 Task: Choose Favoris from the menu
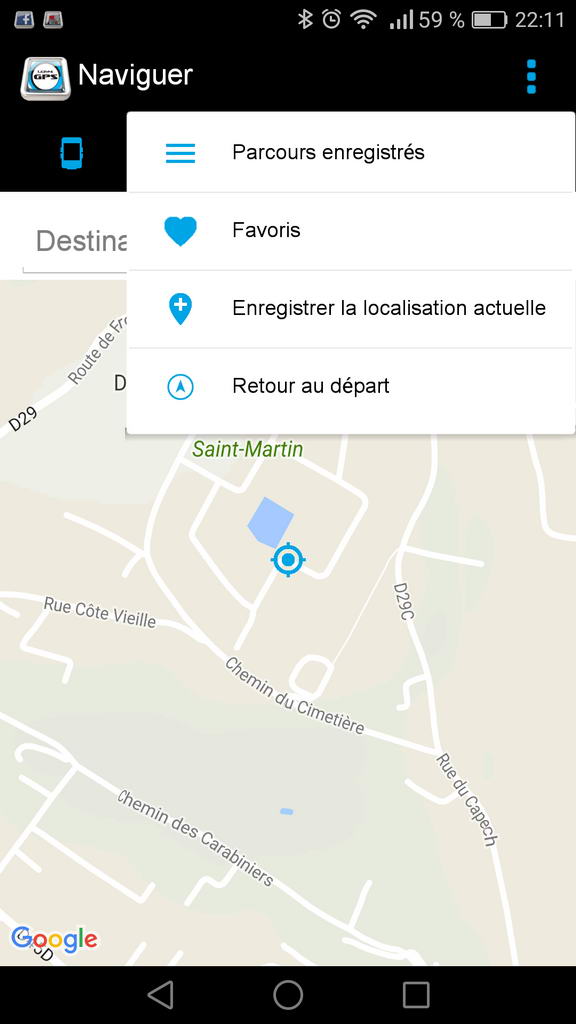351,231
